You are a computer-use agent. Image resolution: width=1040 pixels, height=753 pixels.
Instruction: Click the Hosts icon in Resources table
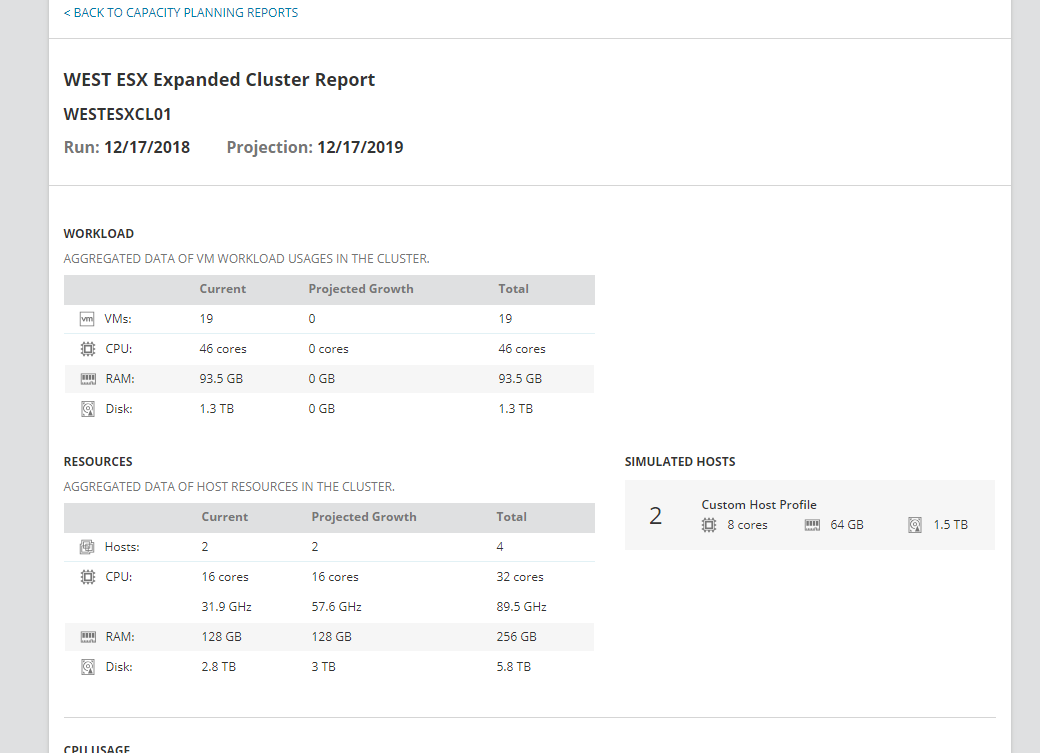point(87,547)
